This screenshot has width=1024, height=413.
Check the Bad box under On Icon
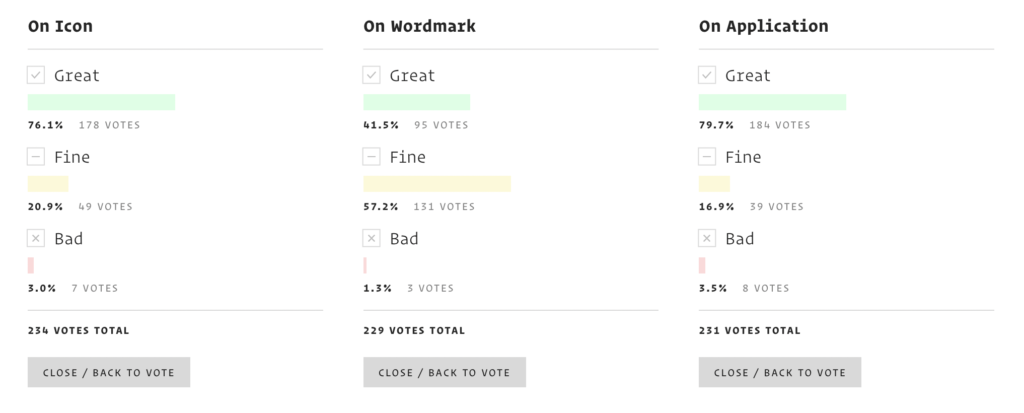[x=36, y=239]
